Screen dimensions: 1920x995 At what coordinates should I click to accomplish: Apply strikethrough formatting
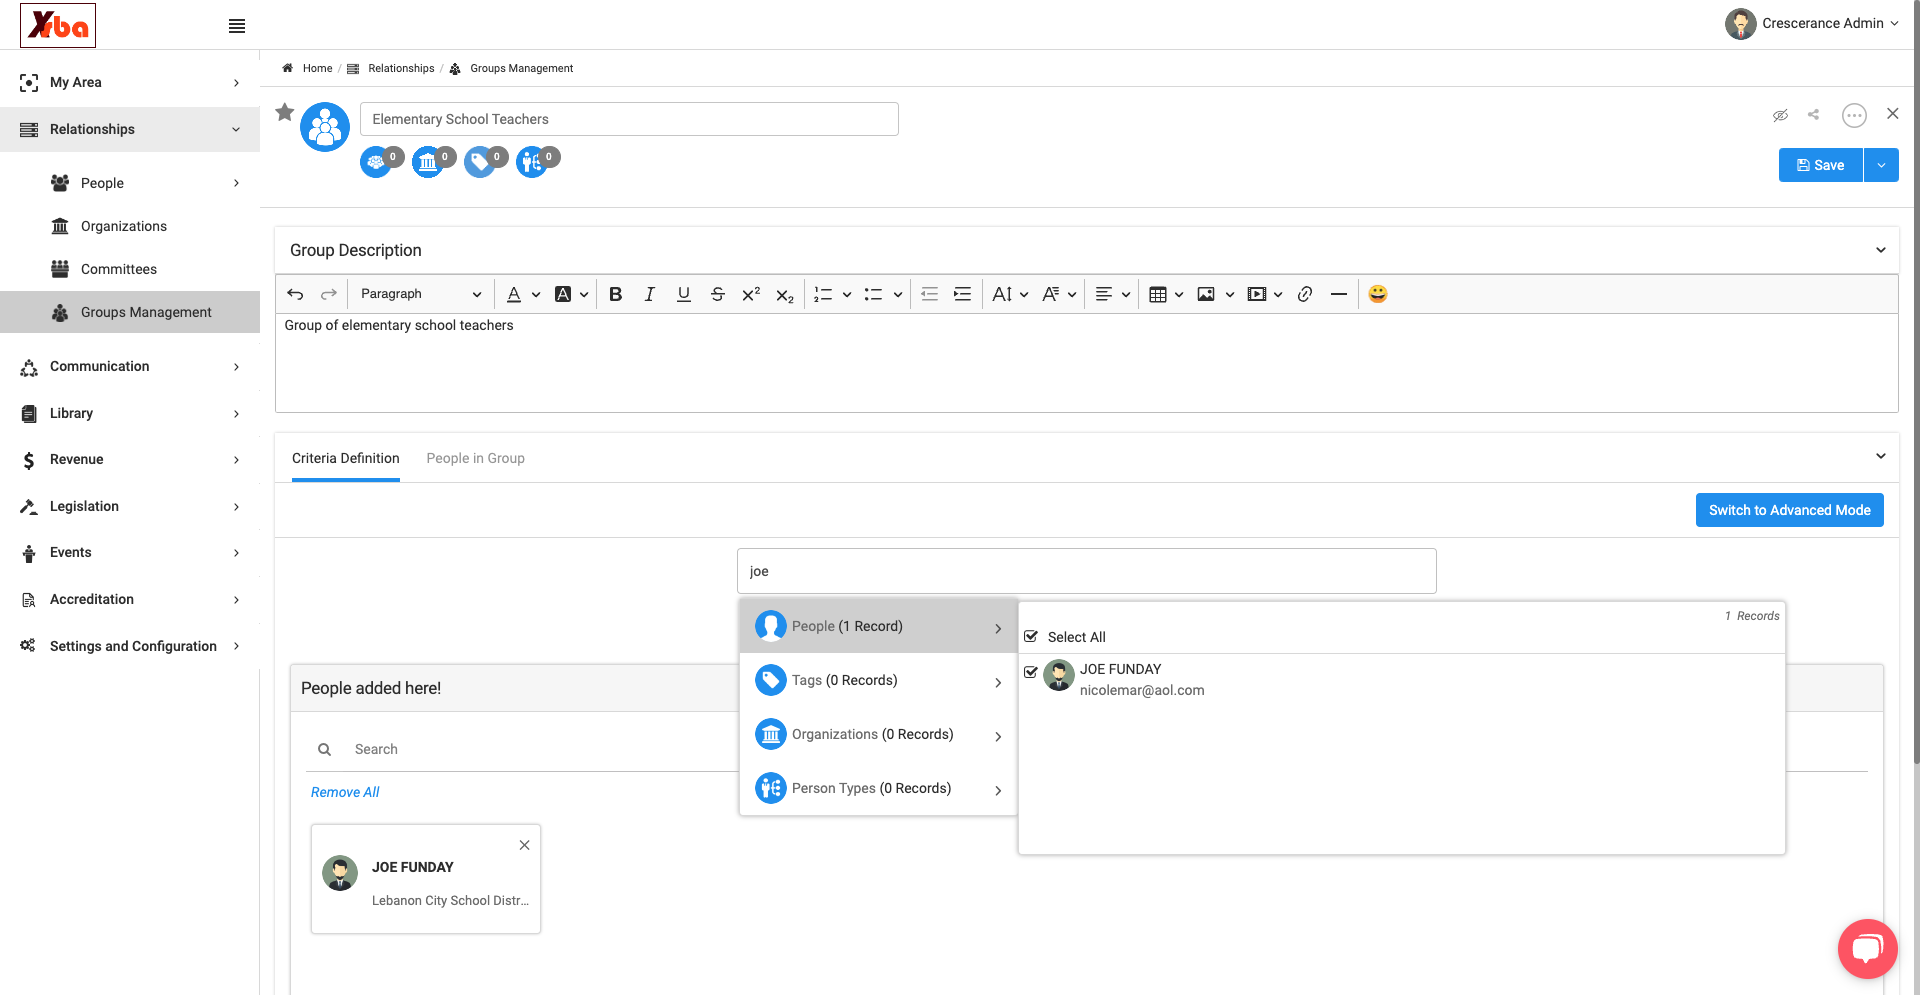(718, 294)
